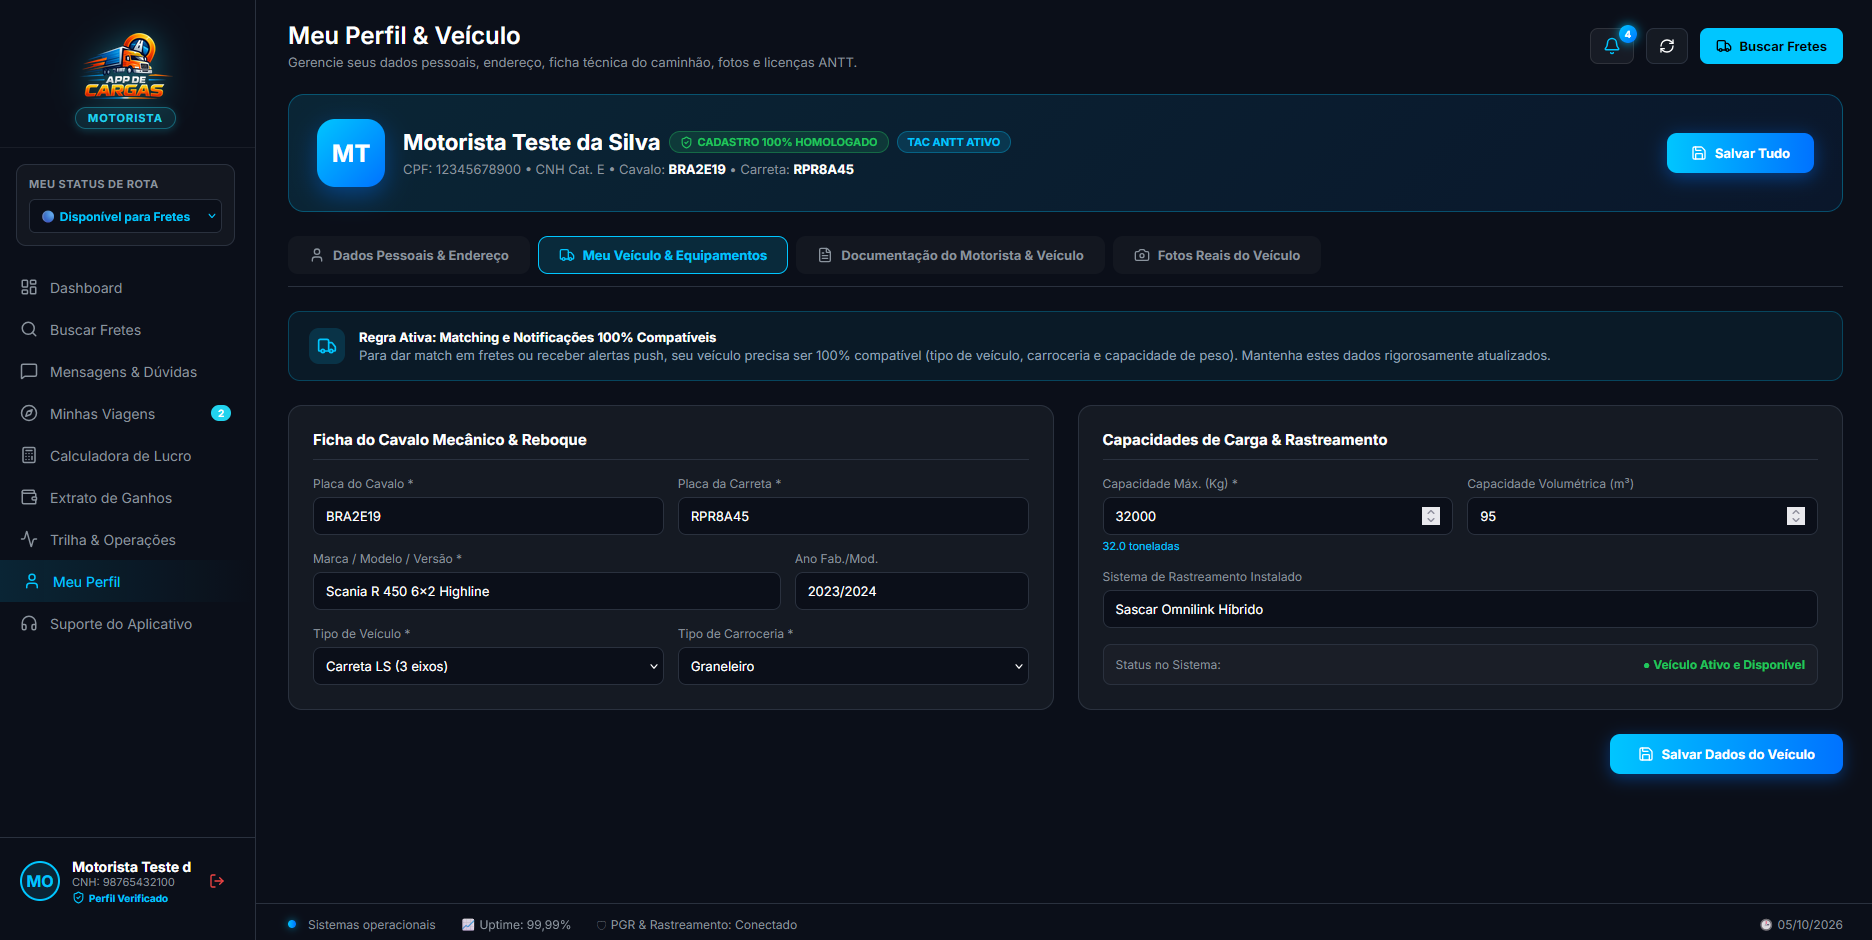The height and width of the screenshot is (940, 1872).
Task: Click the MT avatar tile
Action: pos(351,153)
